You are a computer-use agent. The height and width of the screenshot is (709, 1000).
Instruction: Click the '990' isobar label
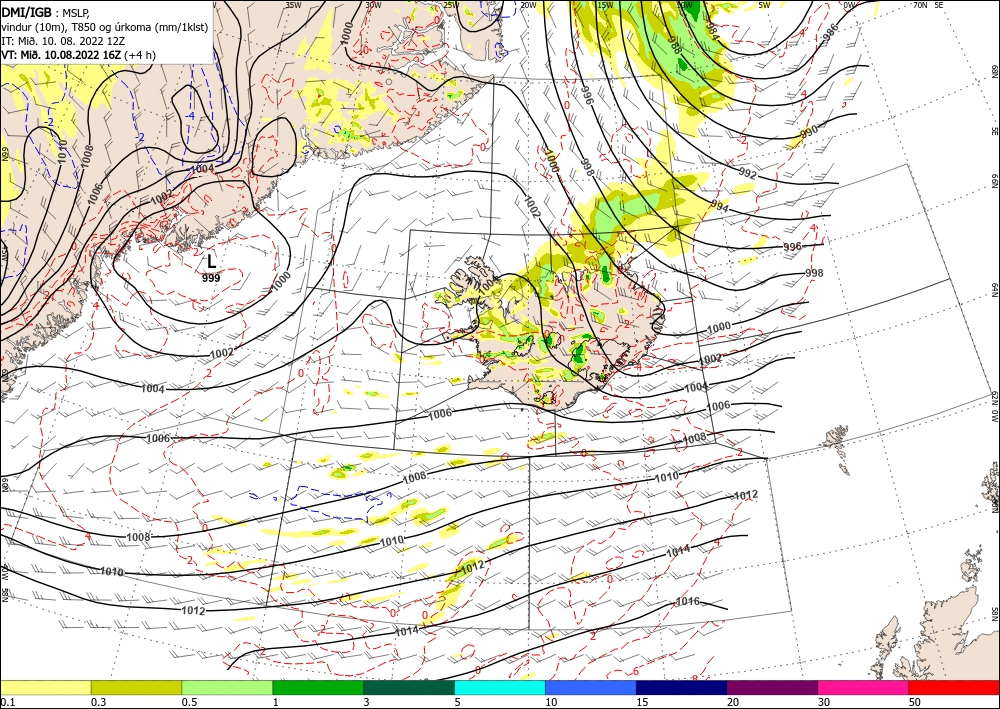(x=809, y=132)
